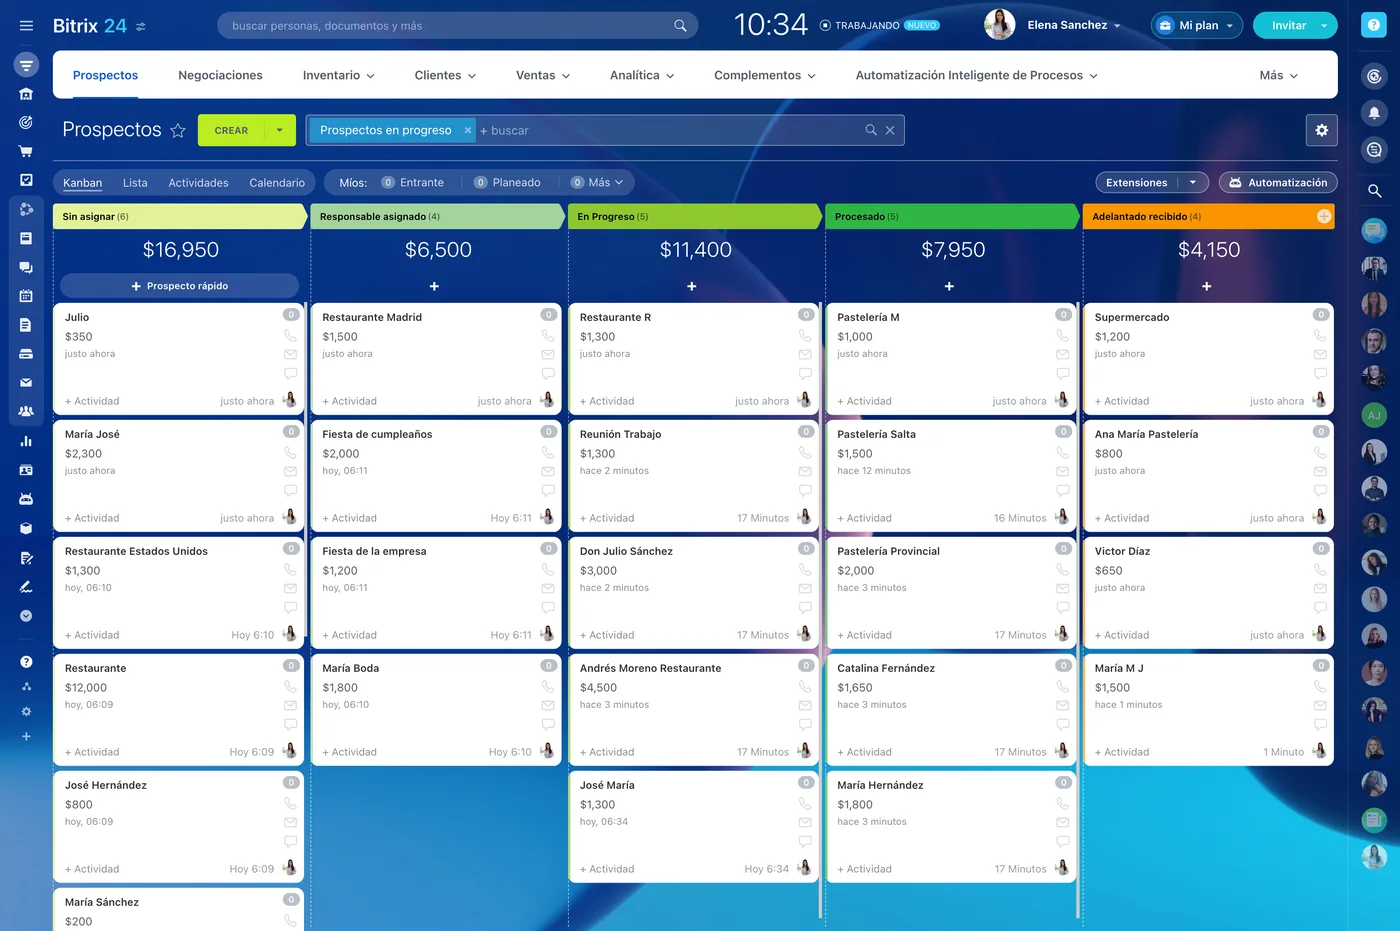Click the Automatización button
The width and height of the screenshot is (1400, 931).
(1278, 183)
